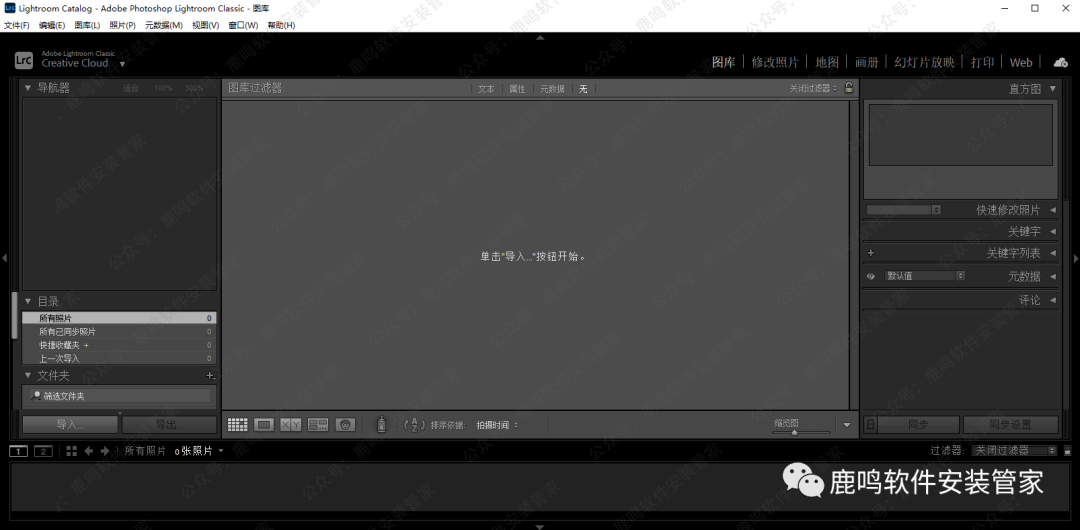Go forward with filmstrip right arrow
The height and width of the screenshot is (530, 1080).
(x=105, y=451)
